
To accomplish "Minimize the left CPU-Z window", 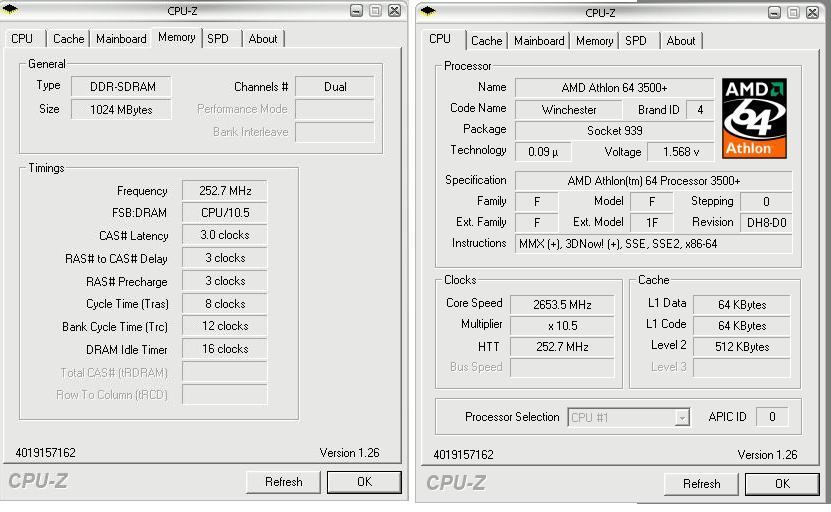I will click(x=356, y=11).
